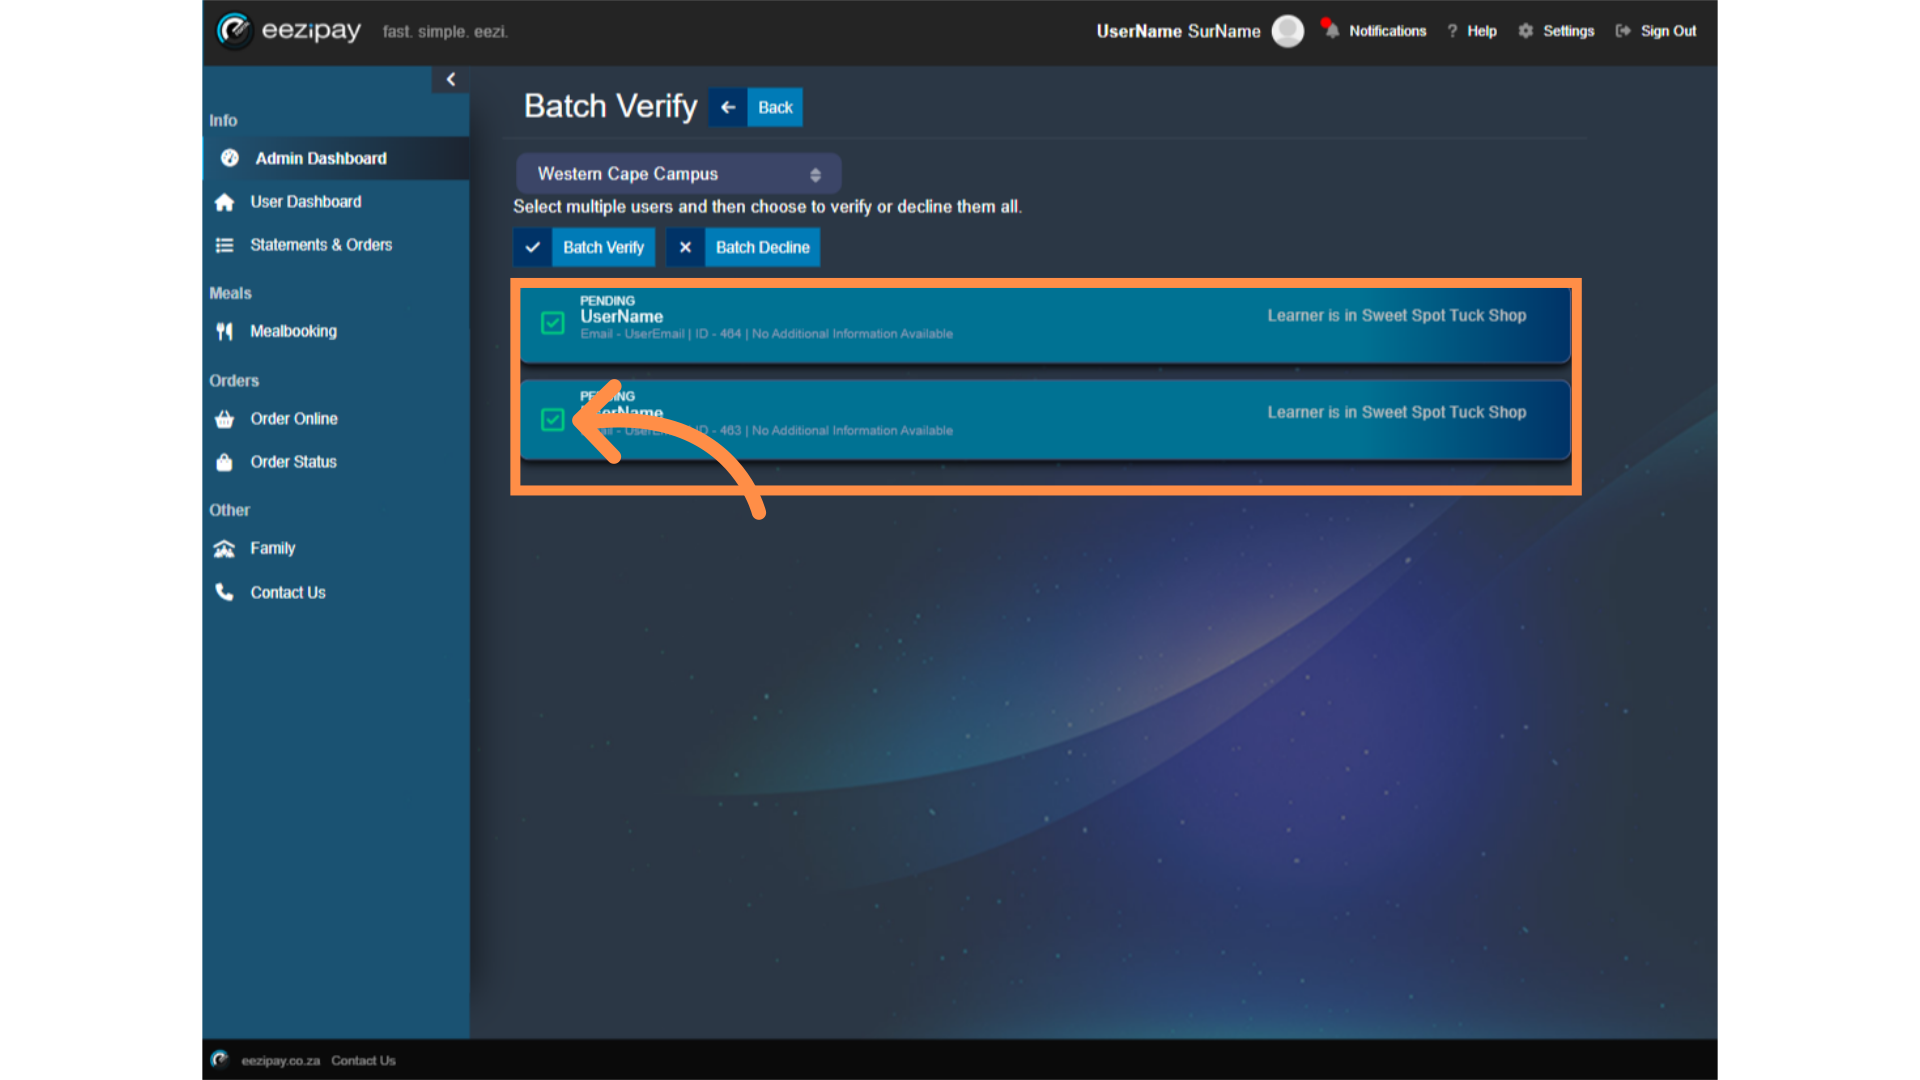Screen dimensions: 1920x1080
Task: Sign Out of the account
Action: coord(1668,31)
